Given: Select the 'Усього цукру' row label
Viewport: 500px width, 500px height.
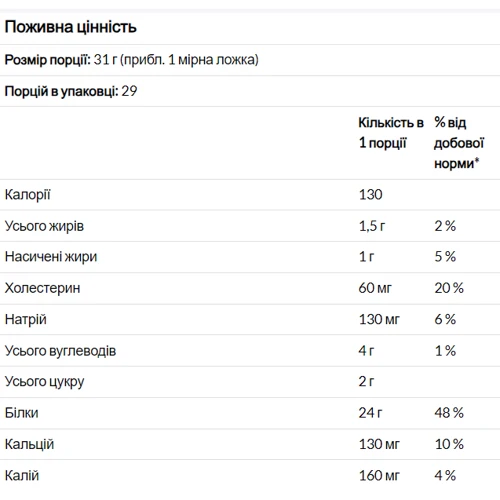Looking at the screenshot, I should [44, 382].
